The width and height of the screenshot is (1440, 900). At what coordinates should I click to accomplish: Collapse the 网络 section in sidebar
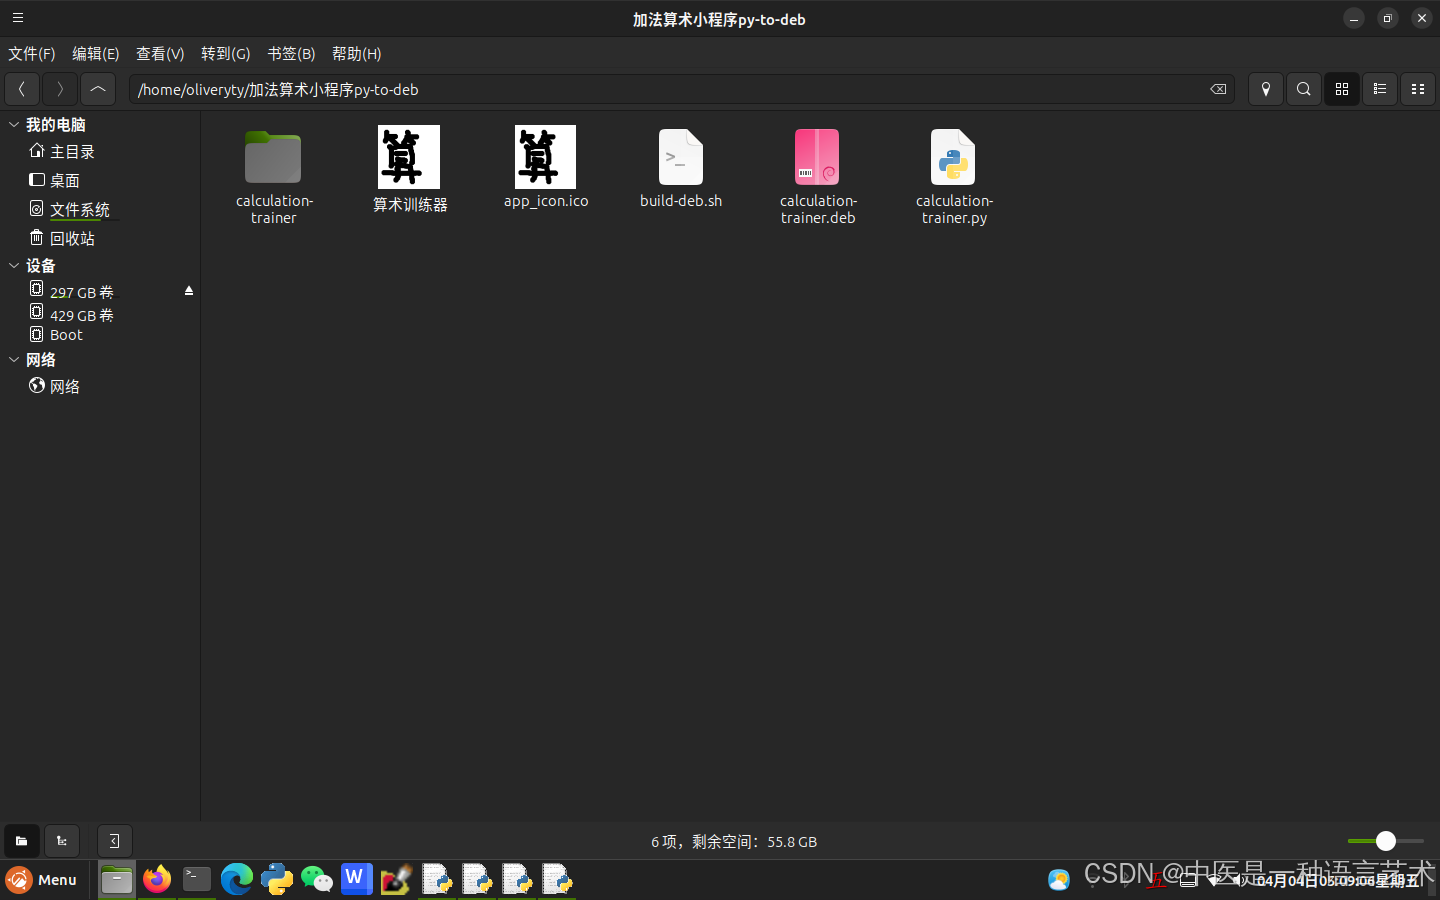[x=14, y=359]
